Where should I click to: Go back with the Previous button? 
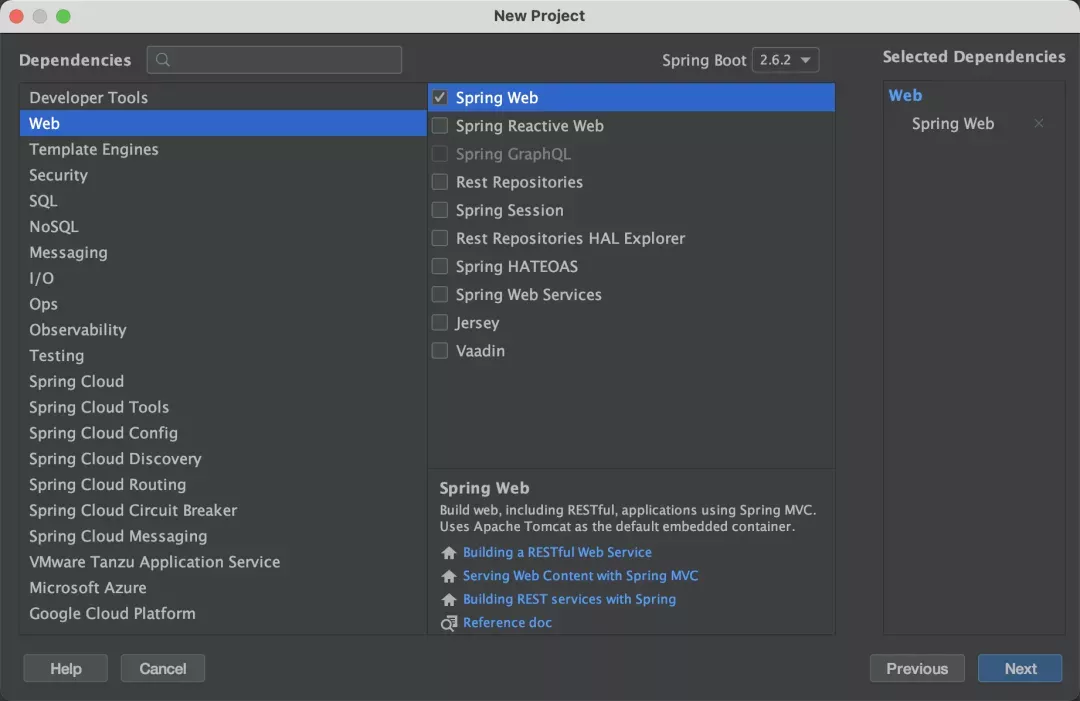click(917, 669)
